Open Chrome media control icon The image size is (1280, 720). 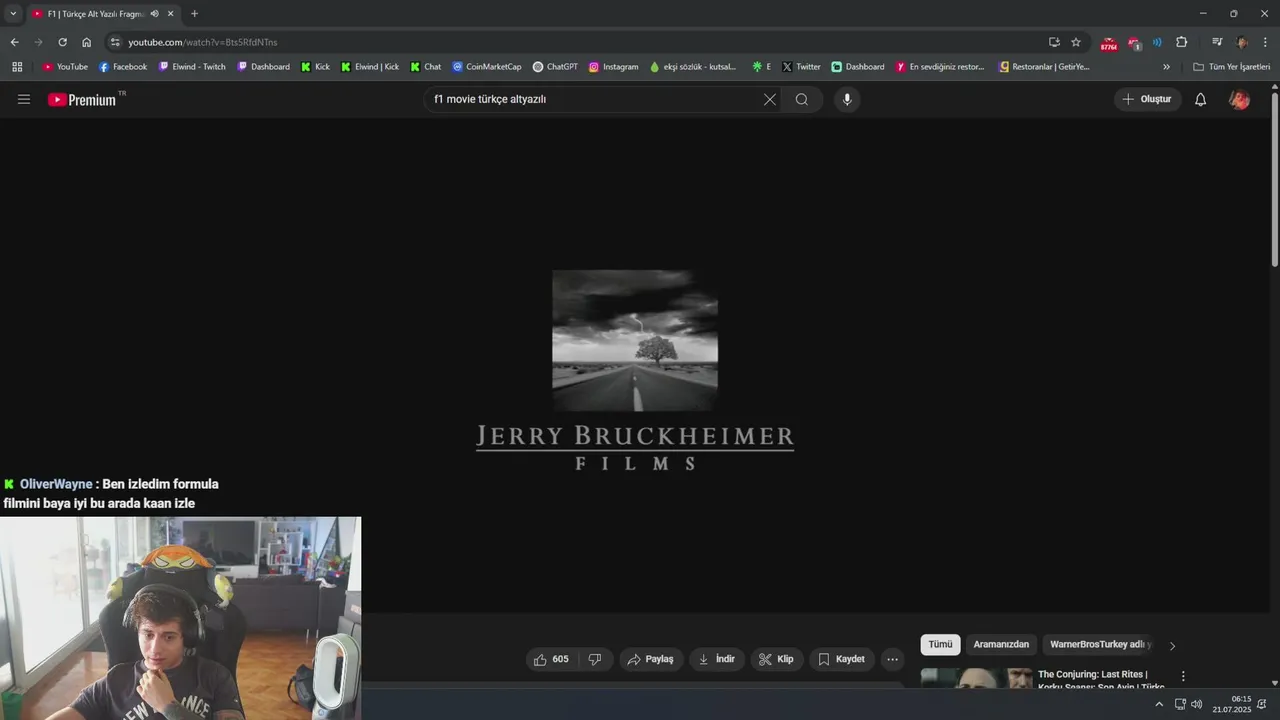click(1216, 42)
